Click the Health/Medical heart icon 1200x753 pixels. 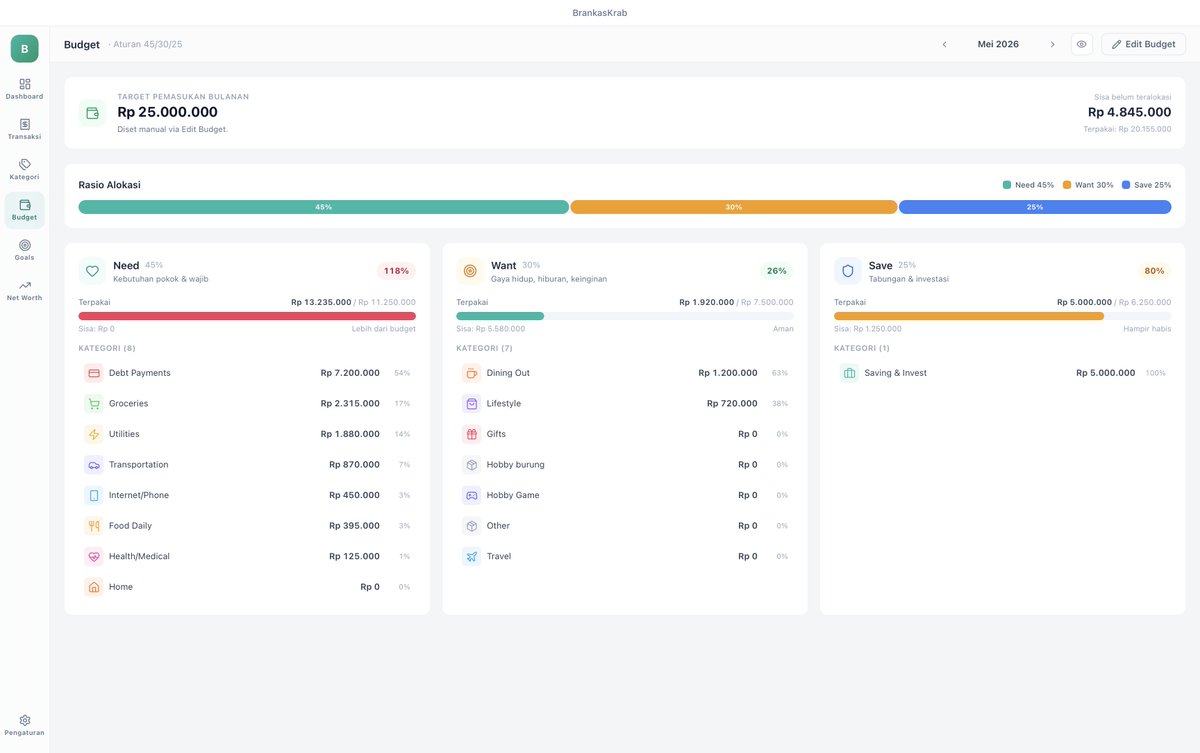point(93,556)
